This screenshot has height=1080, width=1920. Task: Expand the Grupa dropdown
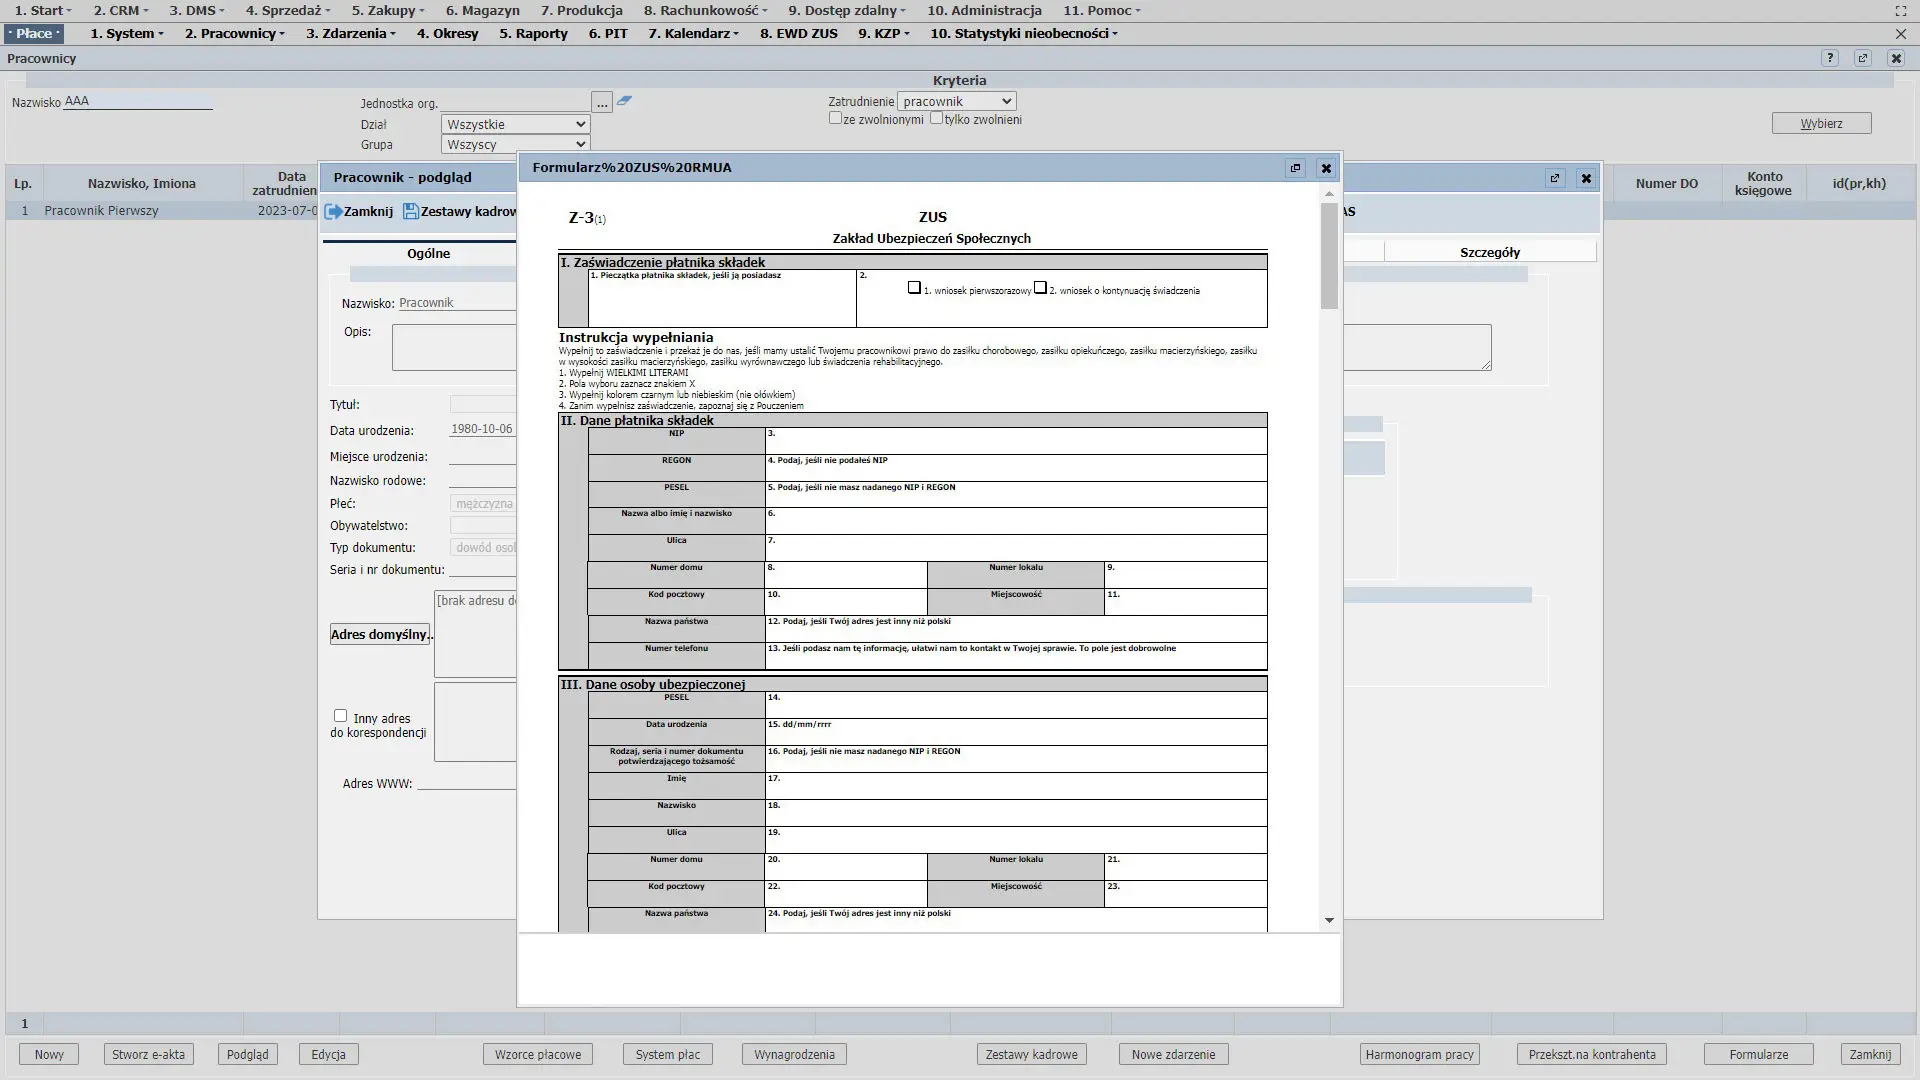pos(515,145)
